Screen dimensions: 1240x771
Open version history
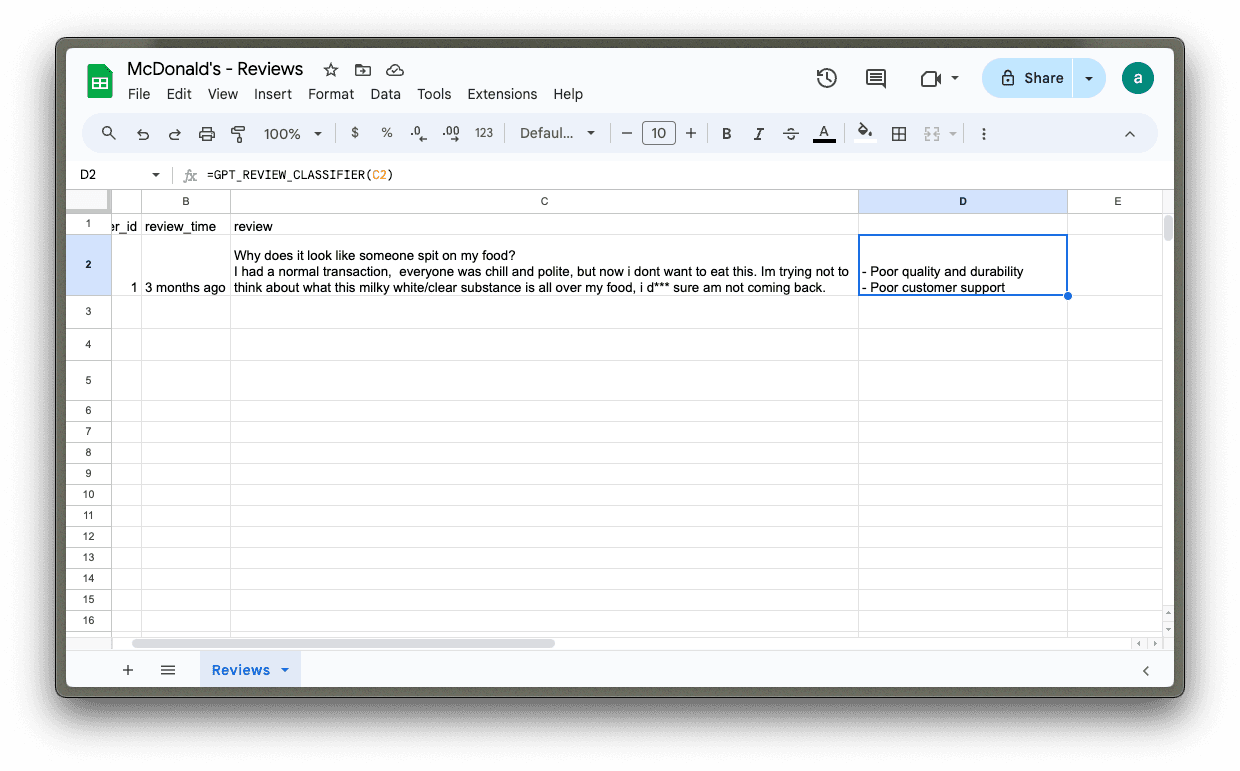point(826,77)
